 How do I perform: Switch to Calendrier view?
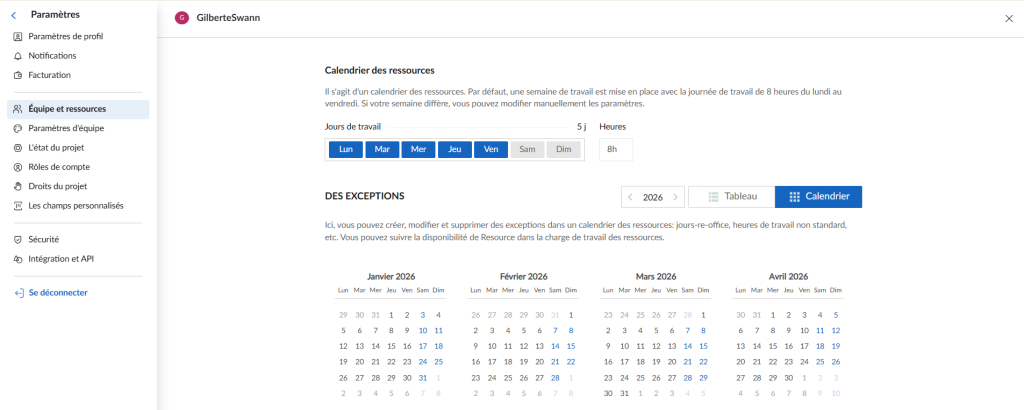coord(818,197)
